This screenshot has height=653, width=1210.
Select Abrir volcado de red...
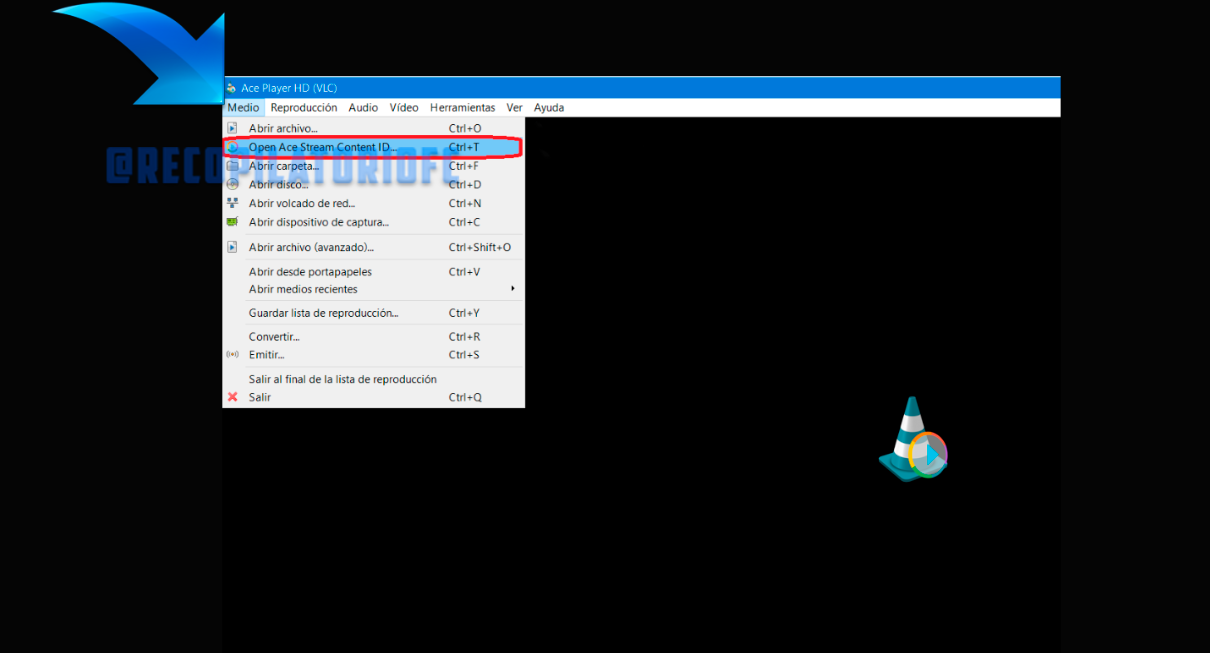tap(373, 203)
